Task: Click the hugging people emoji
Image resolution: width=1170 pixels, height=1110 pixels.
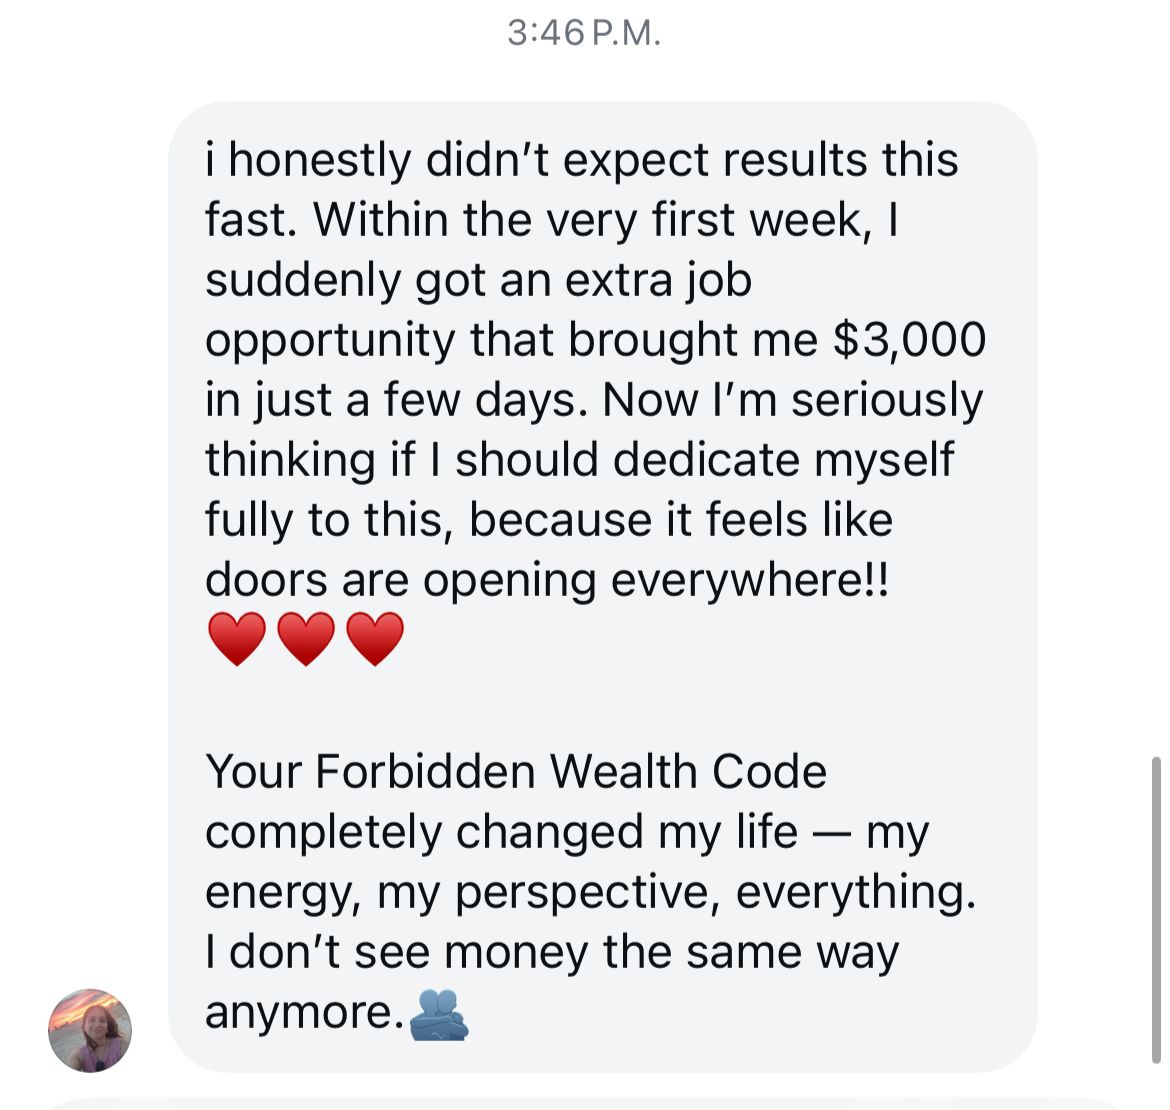Action: coord(439,1014)
